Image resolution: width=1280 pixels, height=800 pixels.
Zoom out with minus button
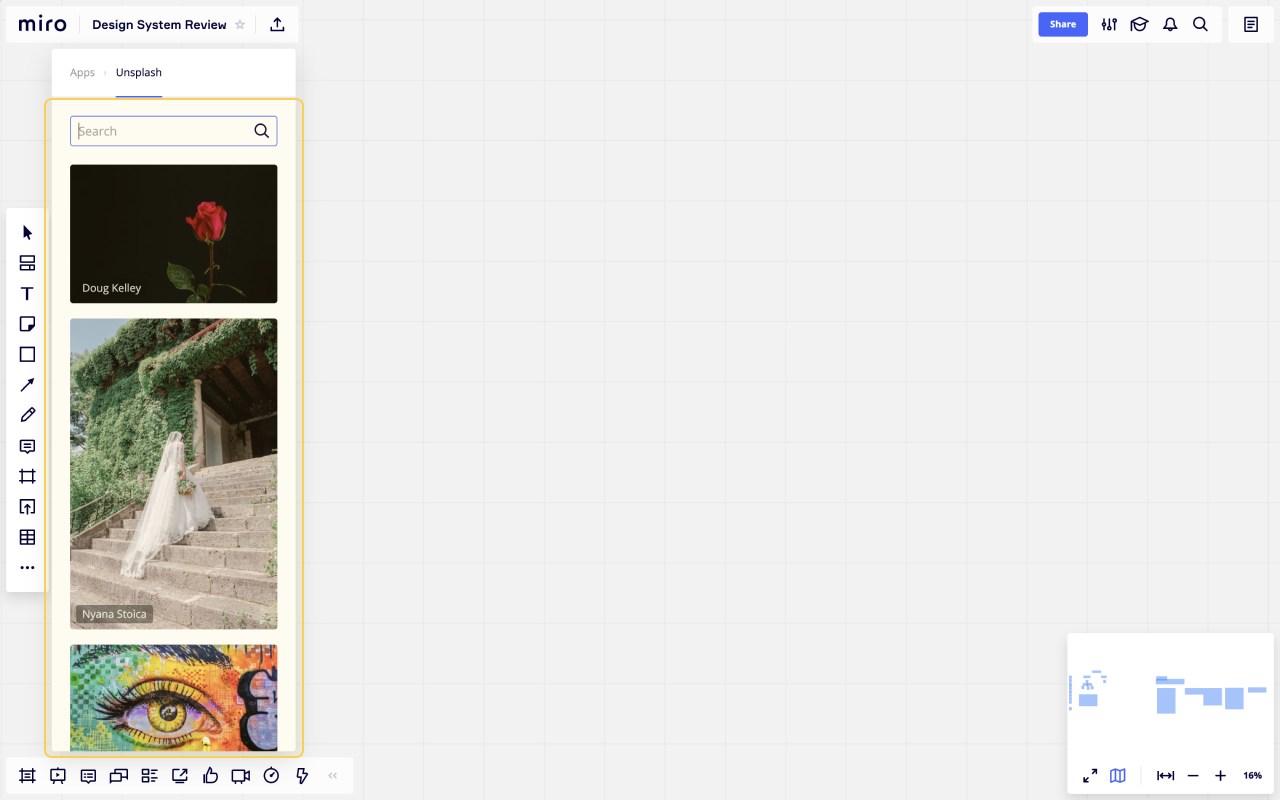tap(1193, 776)
